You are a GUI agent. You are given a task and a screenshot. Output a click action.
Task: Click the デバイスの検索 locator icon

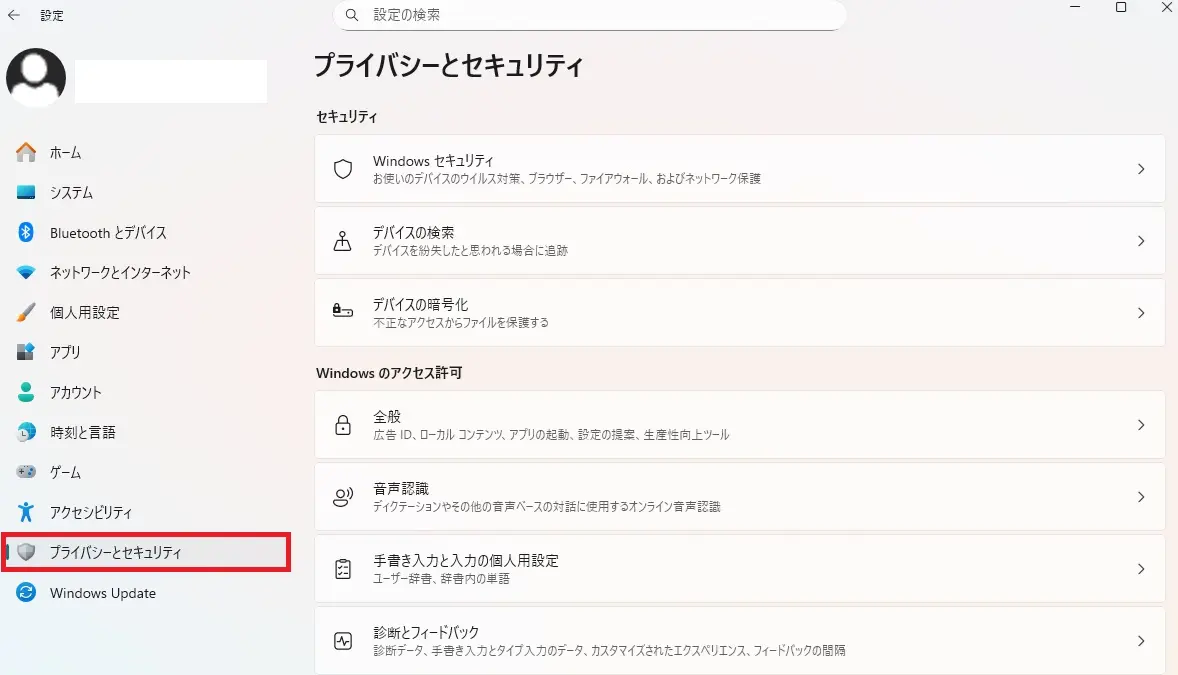pyautogui.click(x=343, y=241)
